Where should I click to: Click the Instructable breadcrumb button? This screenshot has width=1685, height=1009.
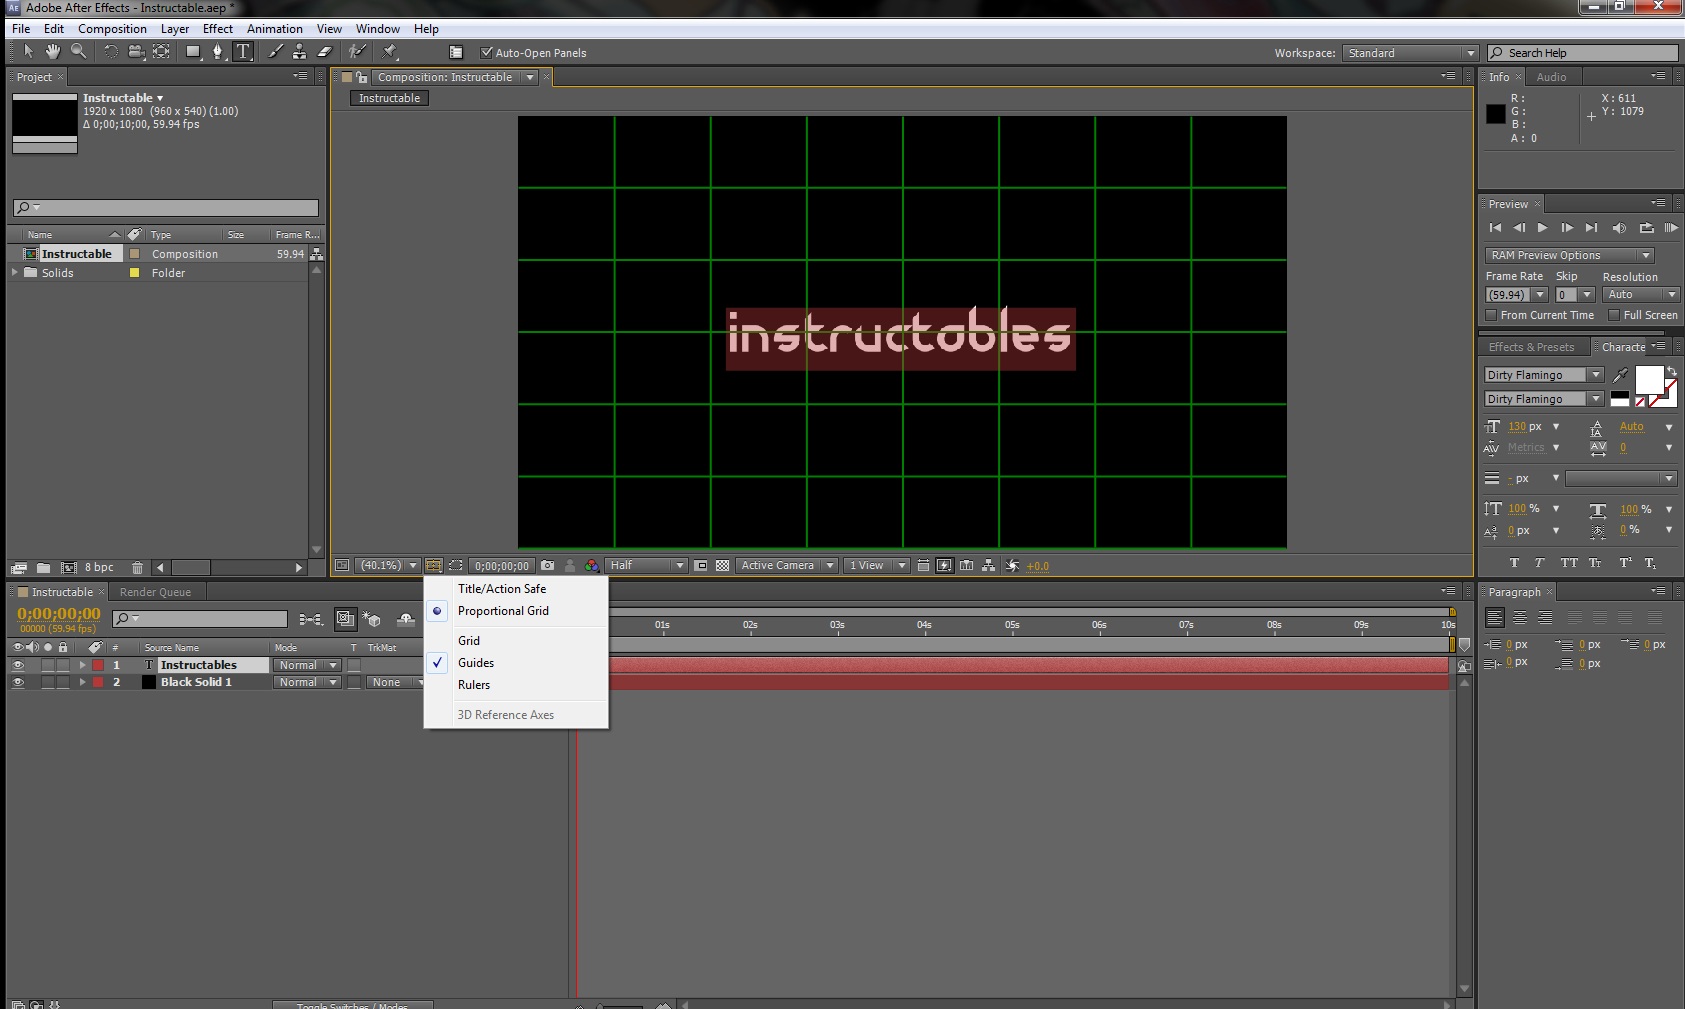389,98
